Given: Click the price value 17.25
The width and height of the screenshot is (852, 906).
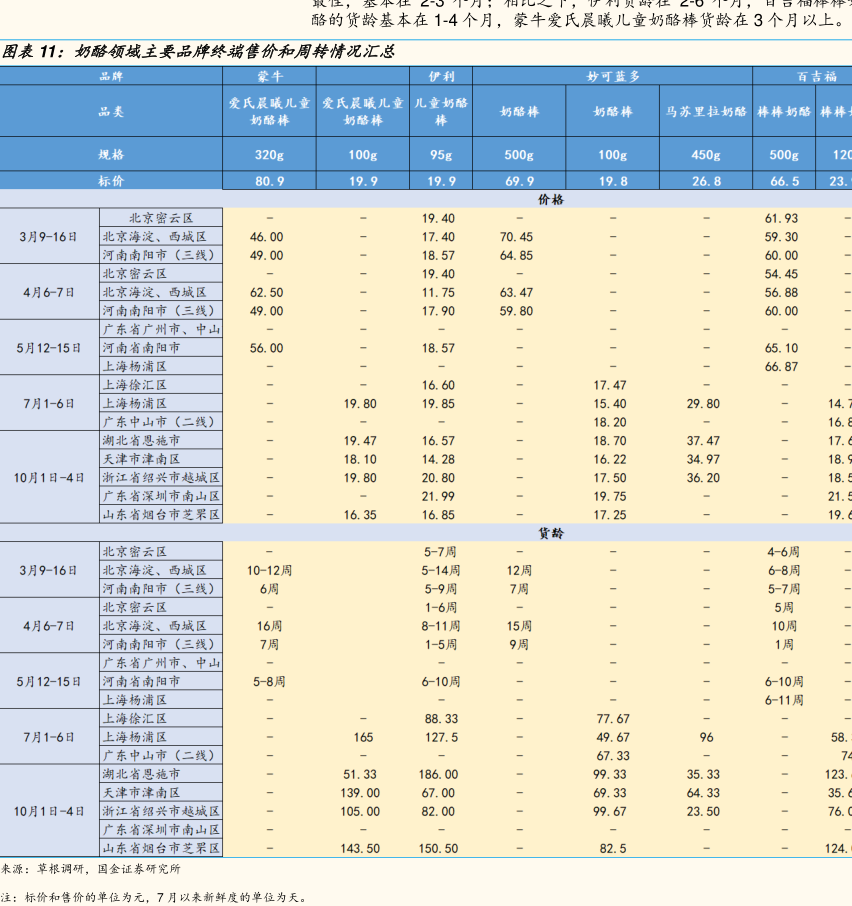Looking at the screenshot, I should 610,515.
